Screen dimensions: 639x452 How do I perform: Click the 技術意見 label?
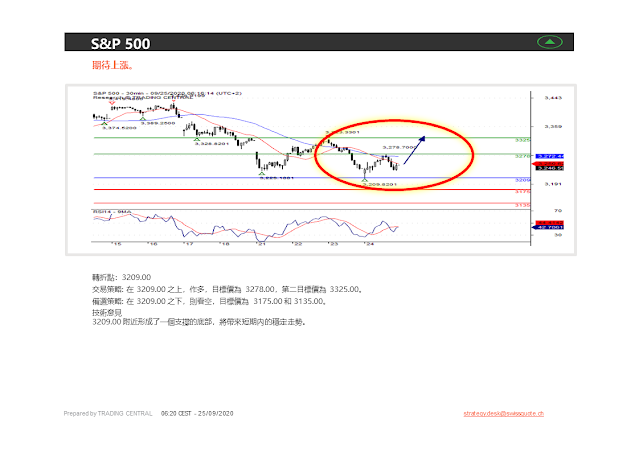[x=107, y=313]
